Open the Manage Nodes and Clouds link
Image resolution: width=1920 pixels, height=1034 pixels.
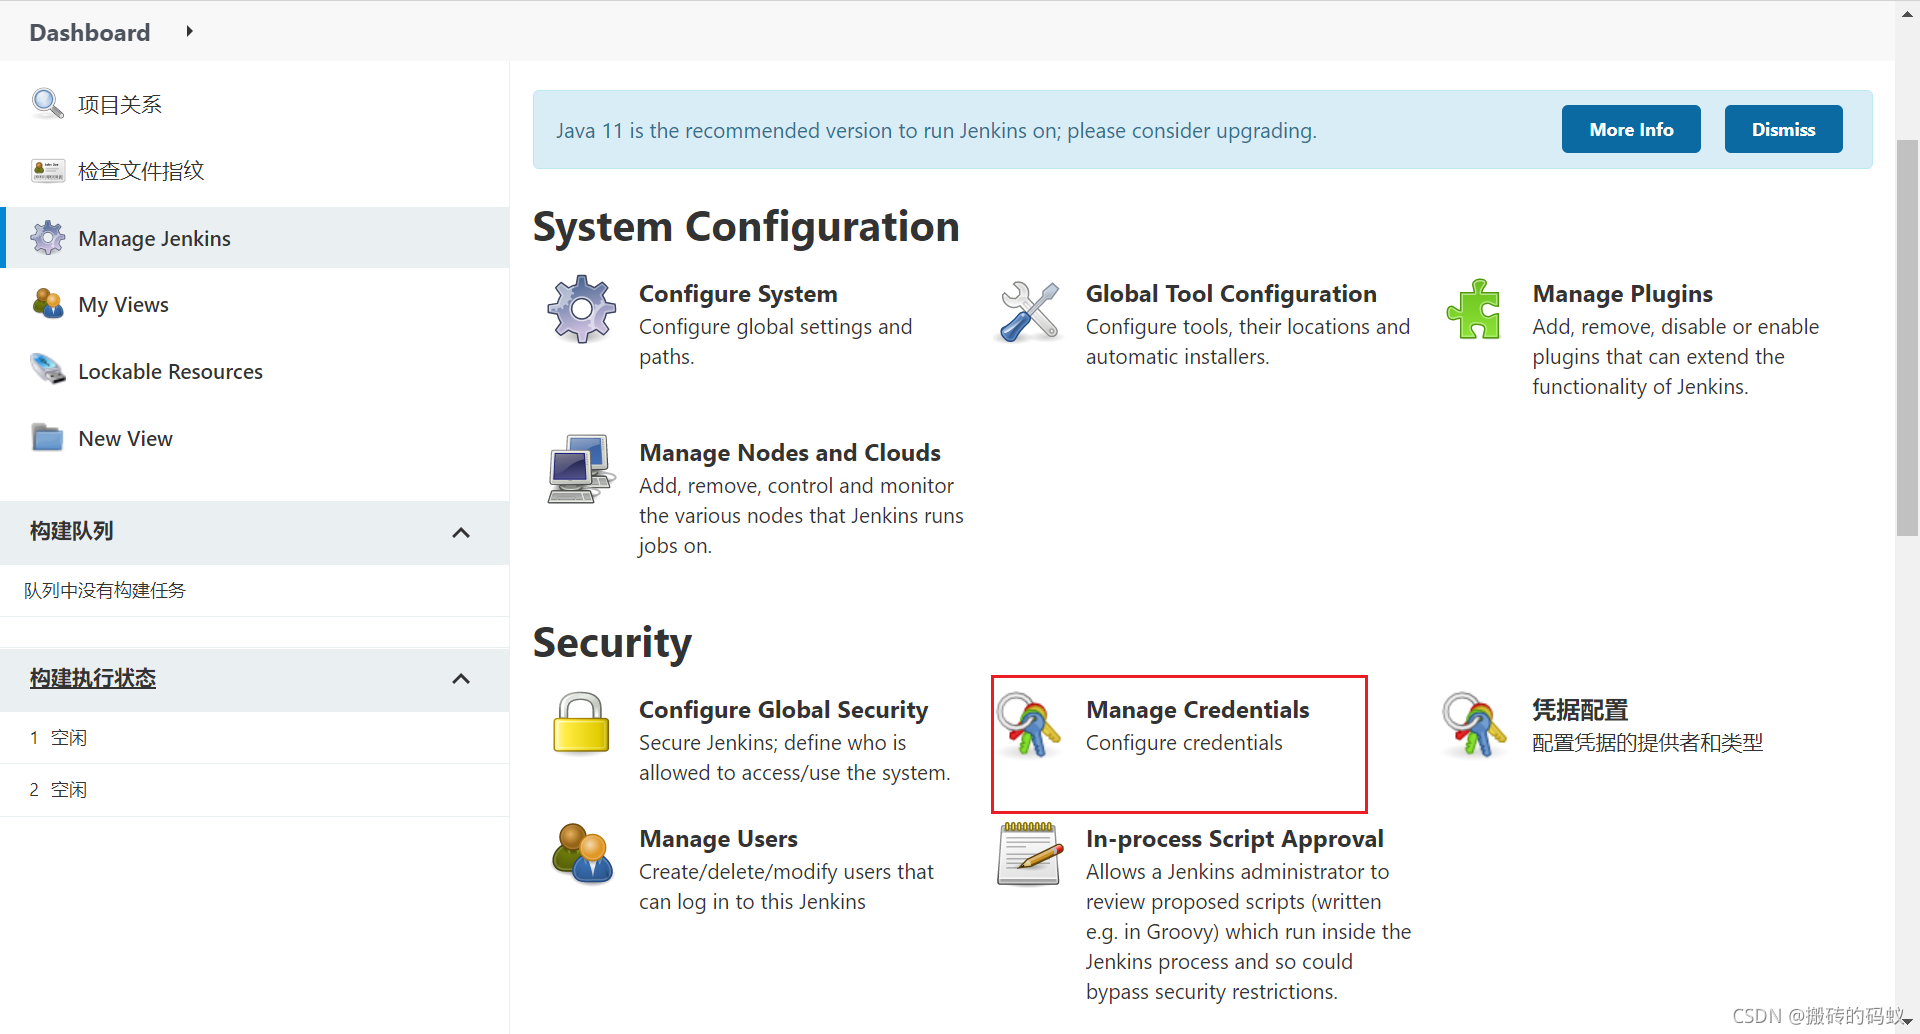pos(790,453)
